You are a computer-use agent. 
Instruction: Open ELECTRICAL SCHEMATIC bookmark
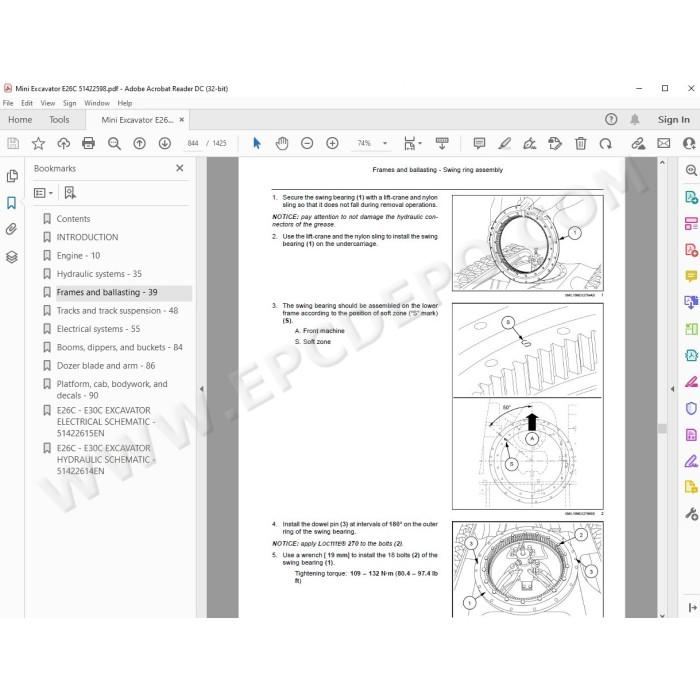pos(106,422)
